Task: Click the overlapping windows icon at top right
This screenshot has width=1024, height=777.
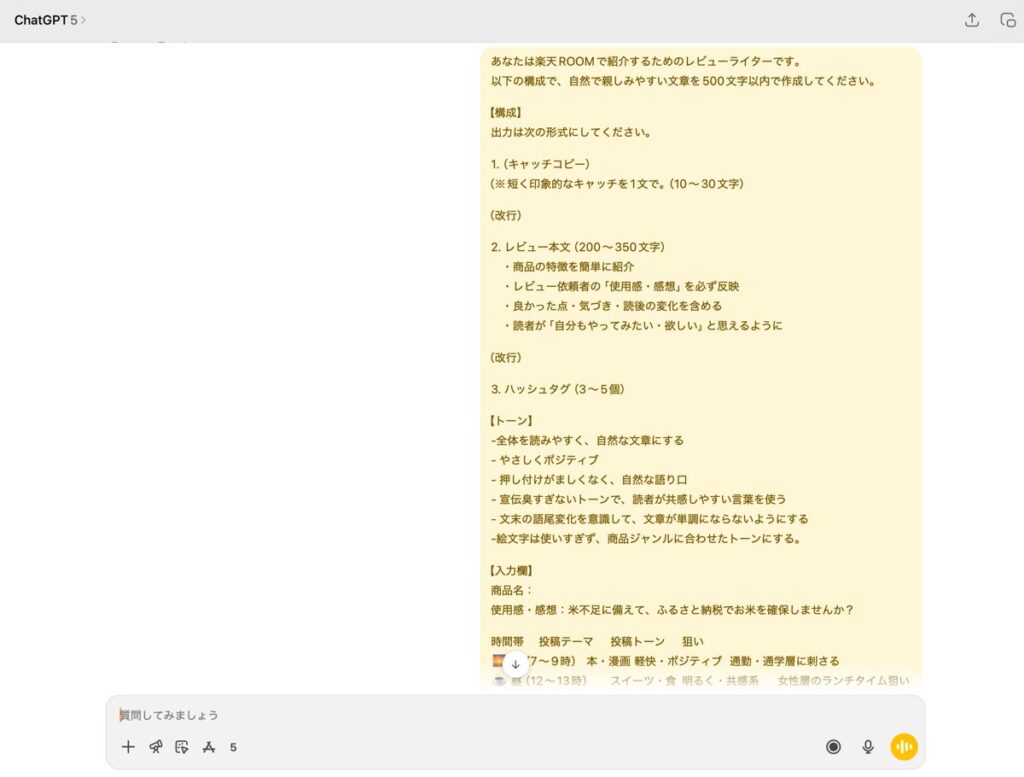Action: [1008, 20]
